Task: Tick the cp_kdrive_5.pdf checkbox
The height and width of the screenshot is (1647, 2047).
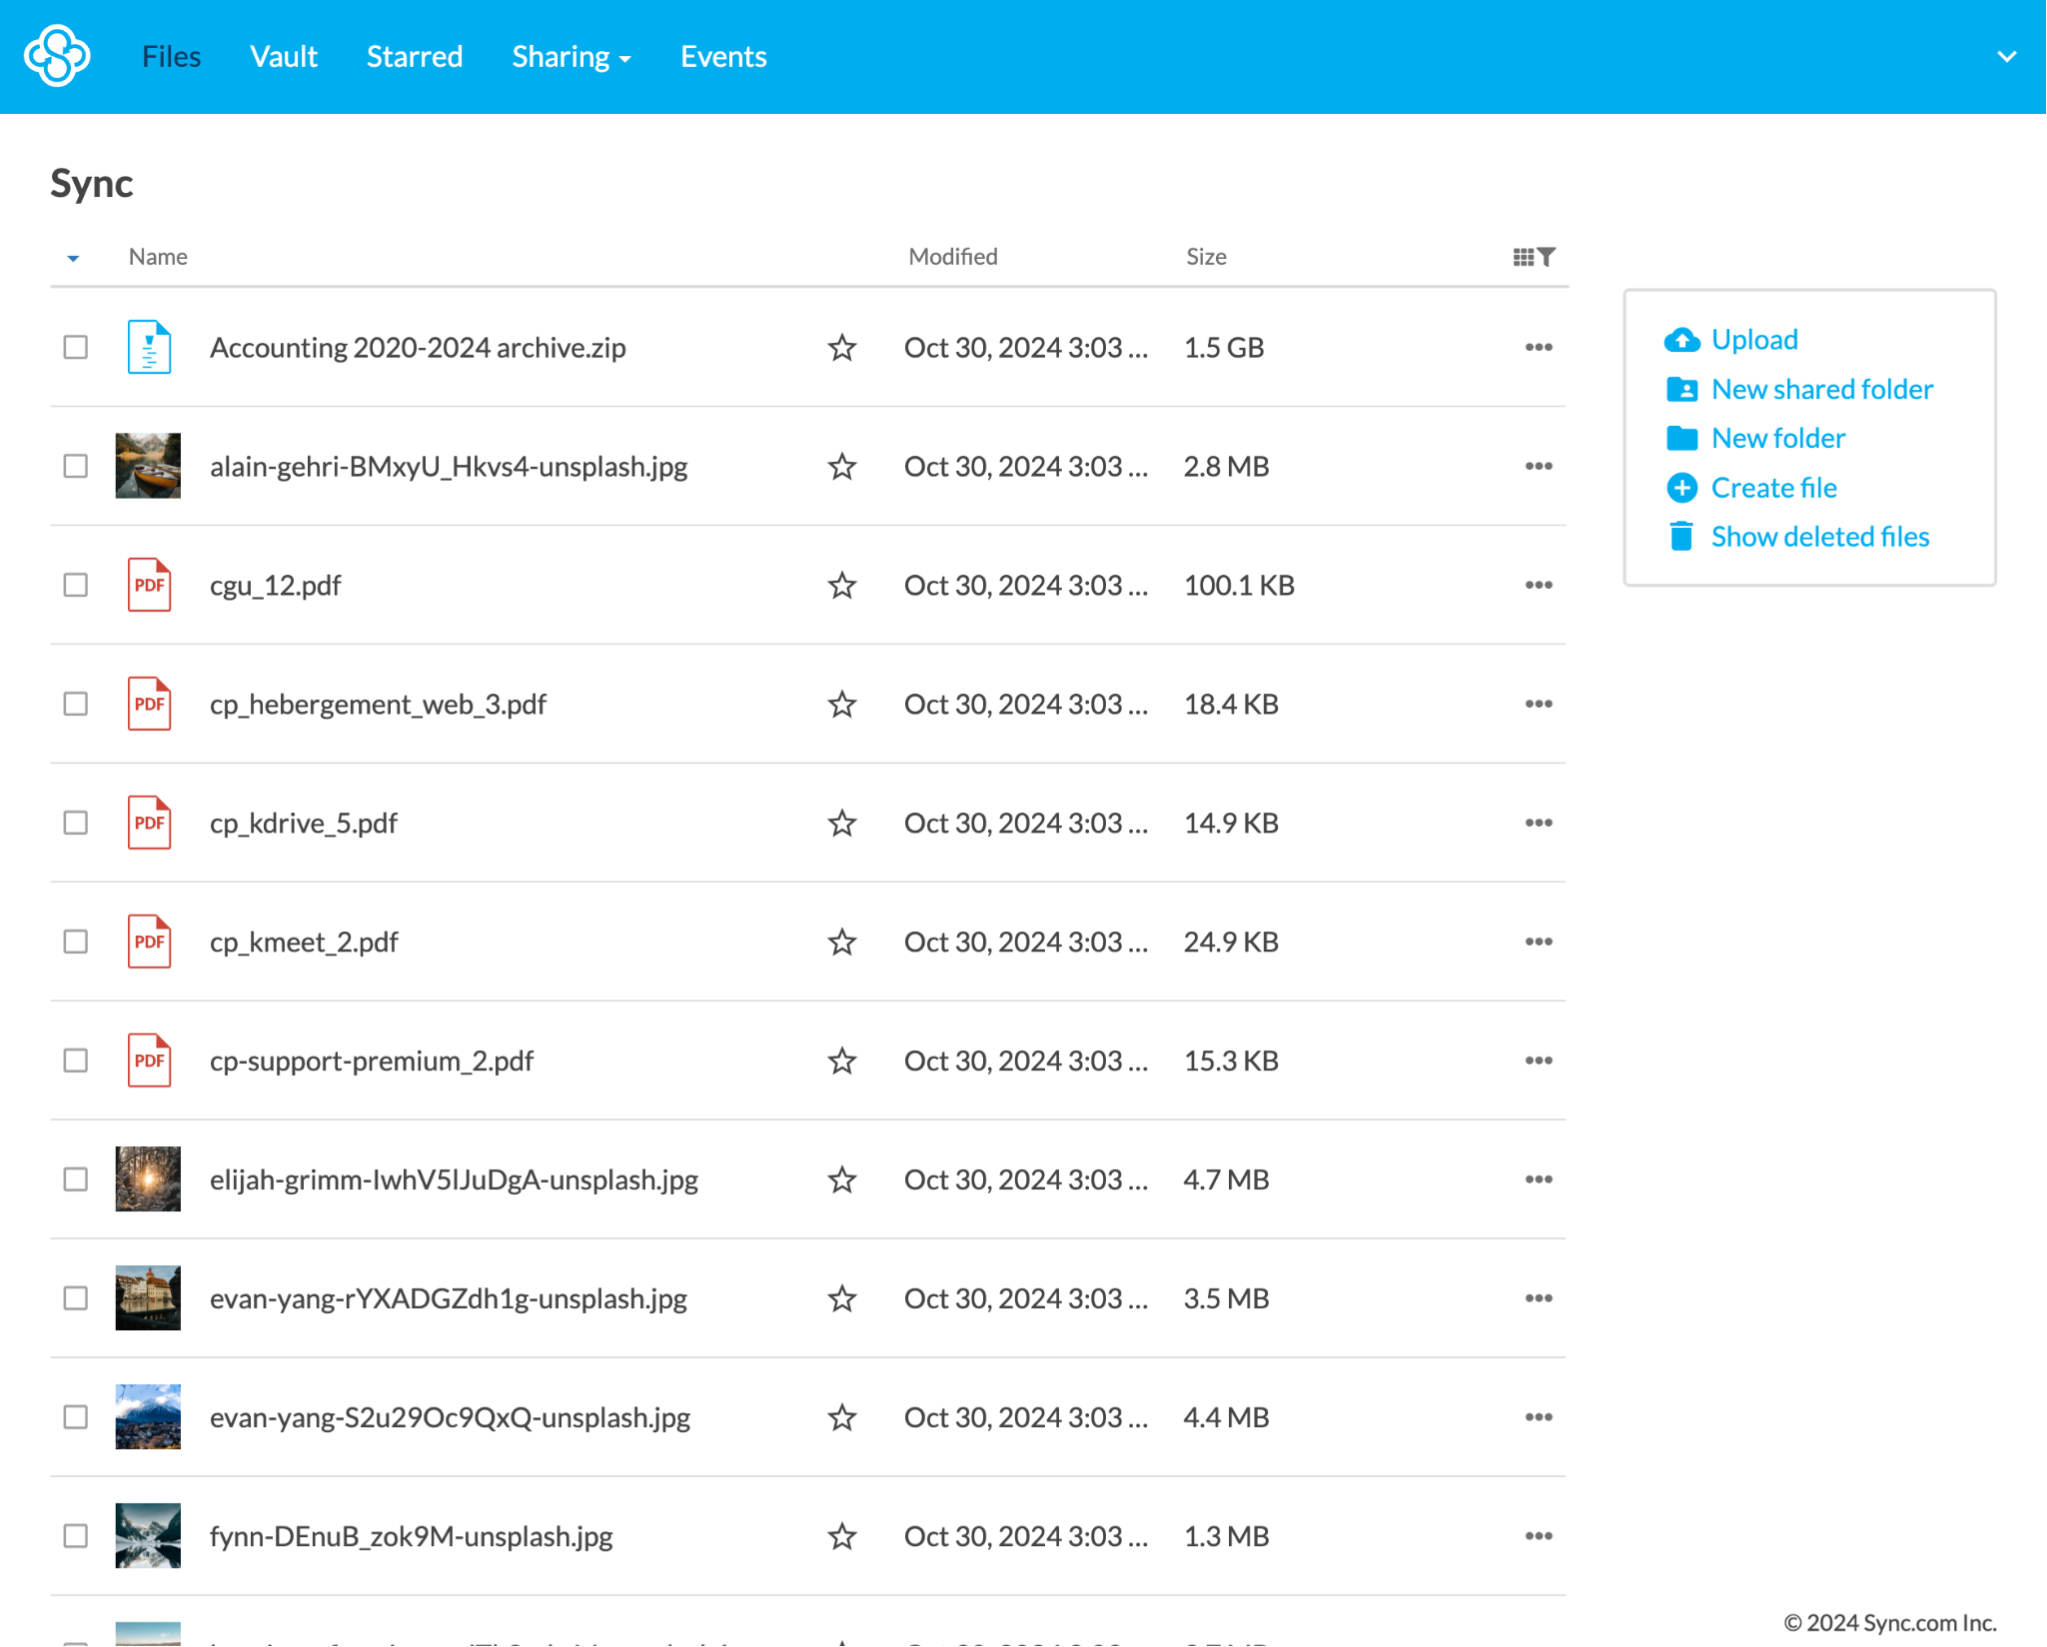Action: coord(76,823)
